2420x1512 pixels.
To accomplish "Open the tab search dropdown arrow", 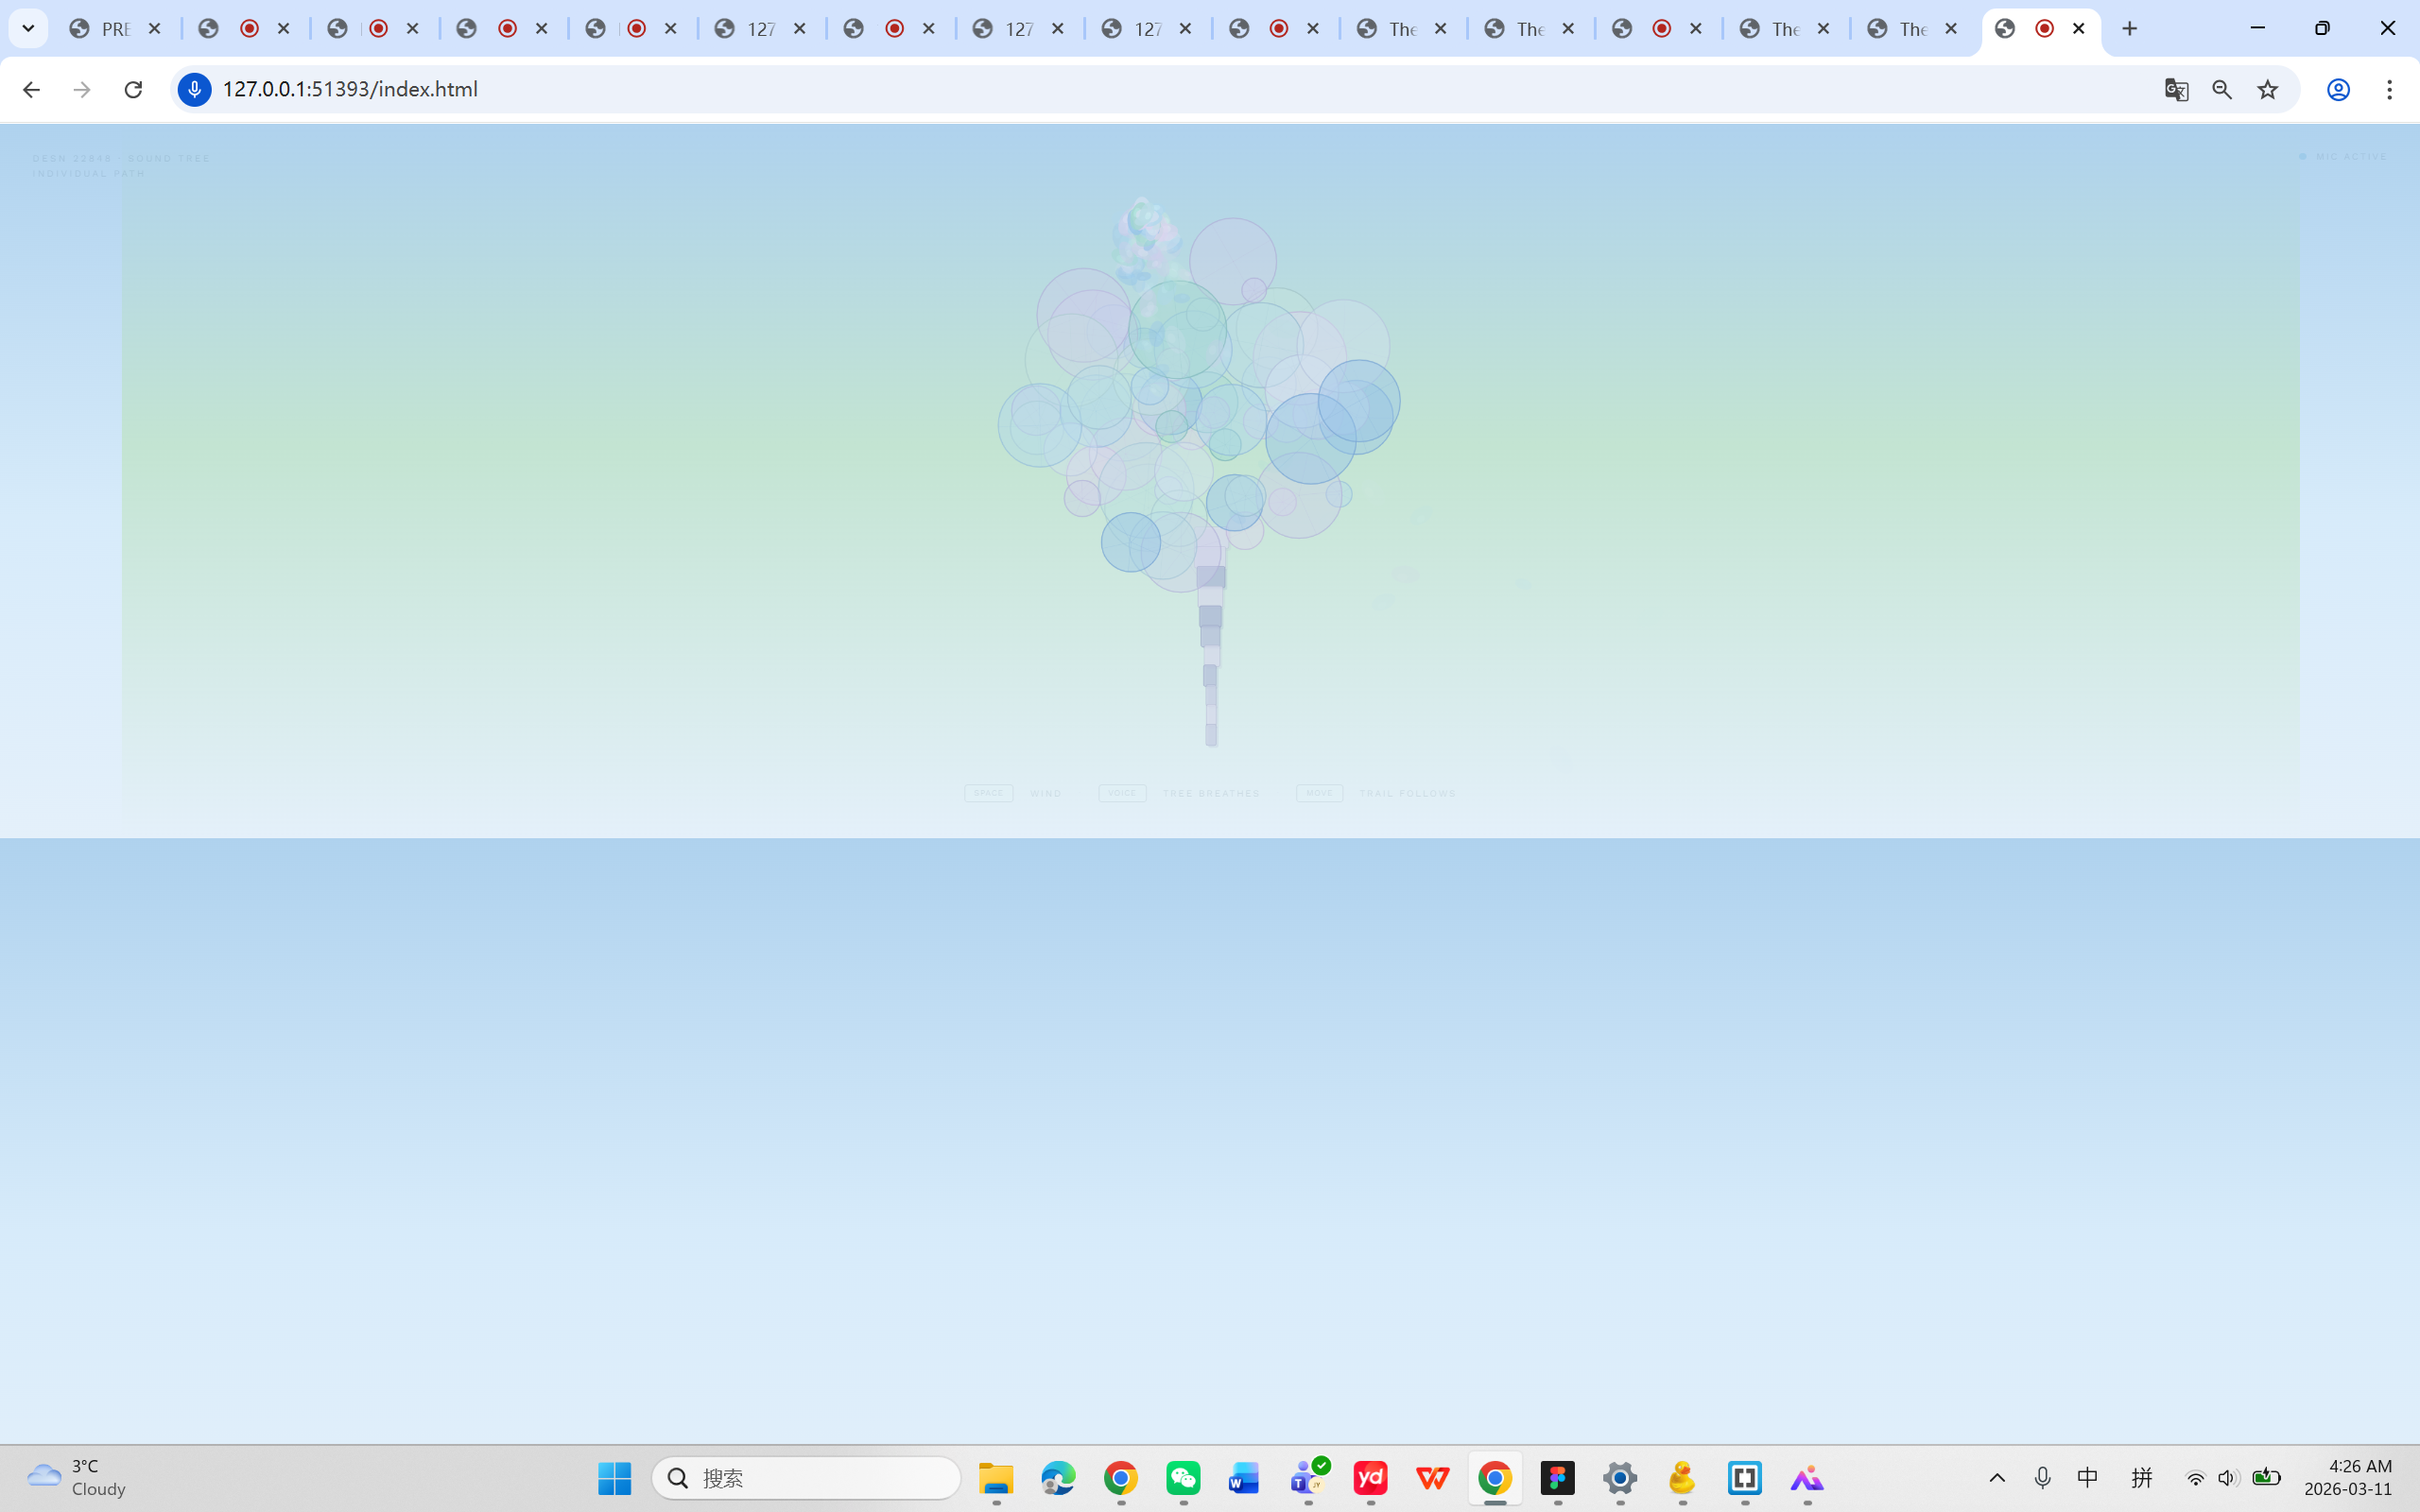I will pyautogui.click(x=27, y=28).
